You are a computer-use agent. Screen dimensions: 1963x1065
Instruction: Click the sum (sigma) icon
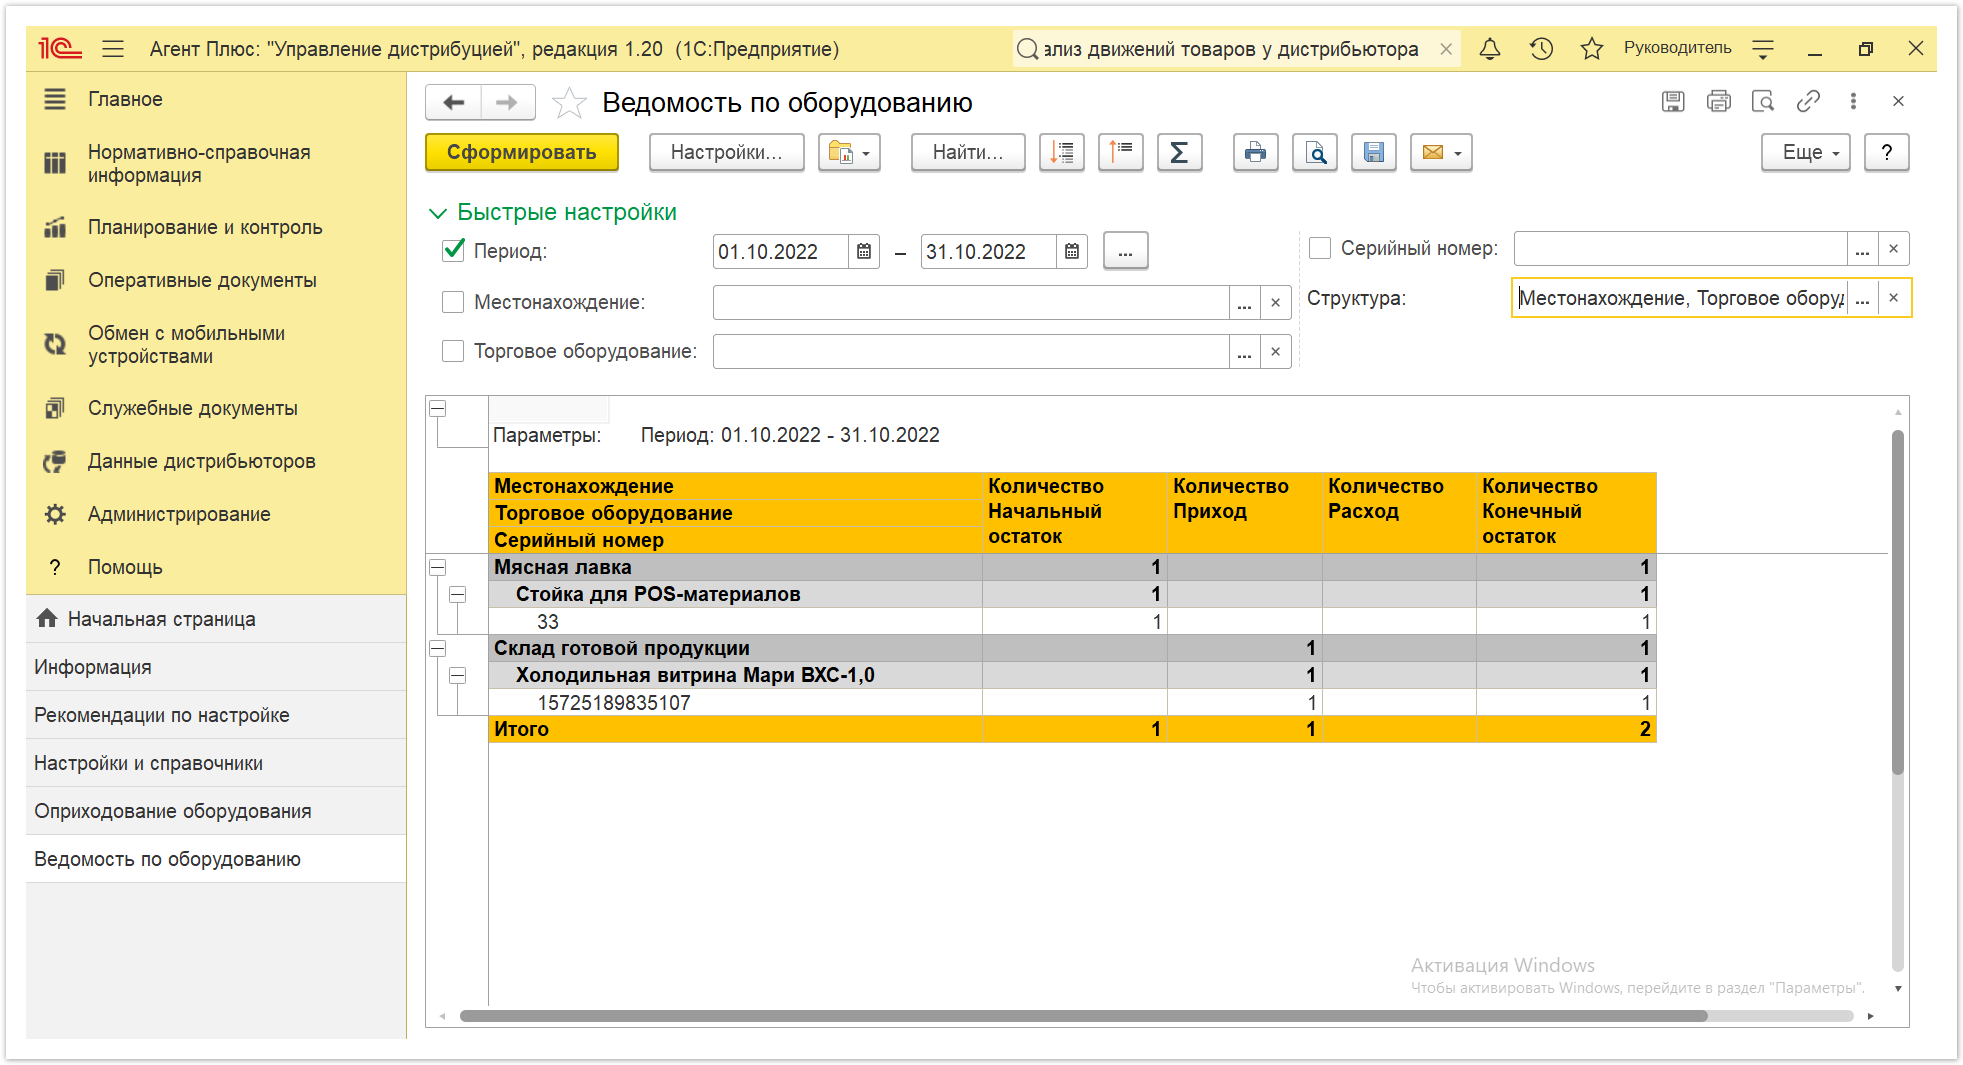coord(1180,152)
